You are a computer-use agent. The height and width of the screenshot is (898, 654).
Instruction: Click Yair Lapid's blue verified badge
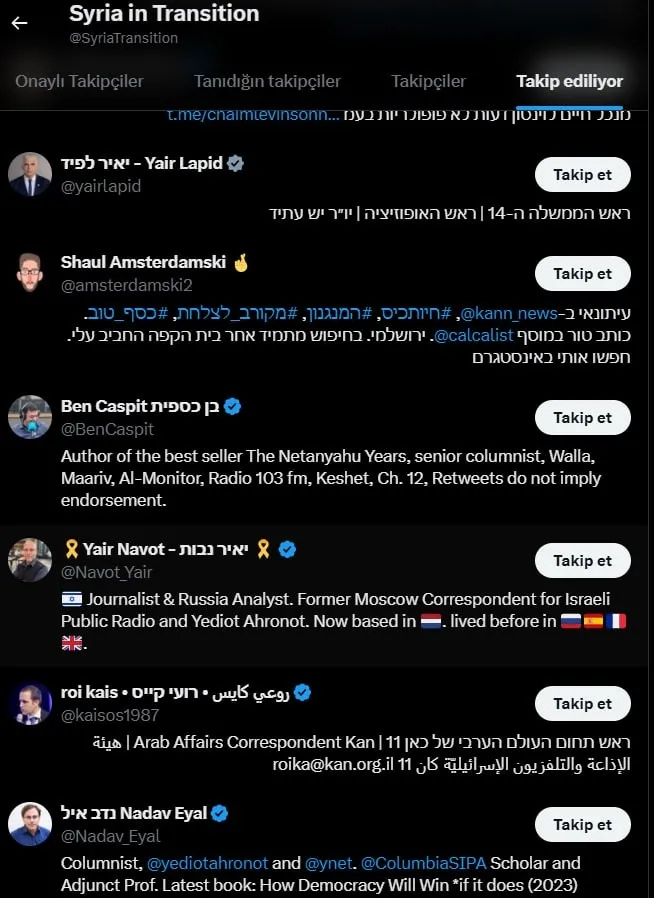click(x=233, y=162)
